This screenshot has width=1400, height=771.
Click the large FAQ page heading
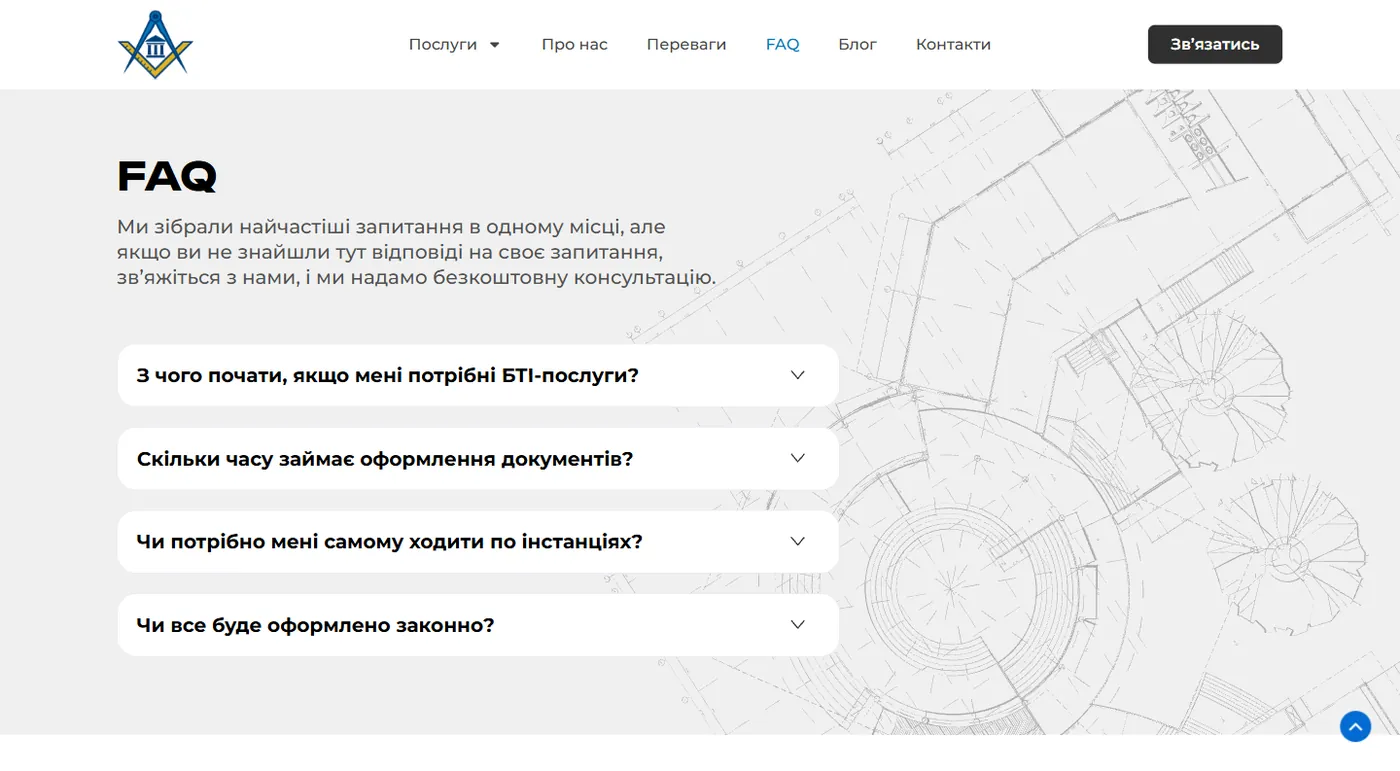tap(167, 177)
